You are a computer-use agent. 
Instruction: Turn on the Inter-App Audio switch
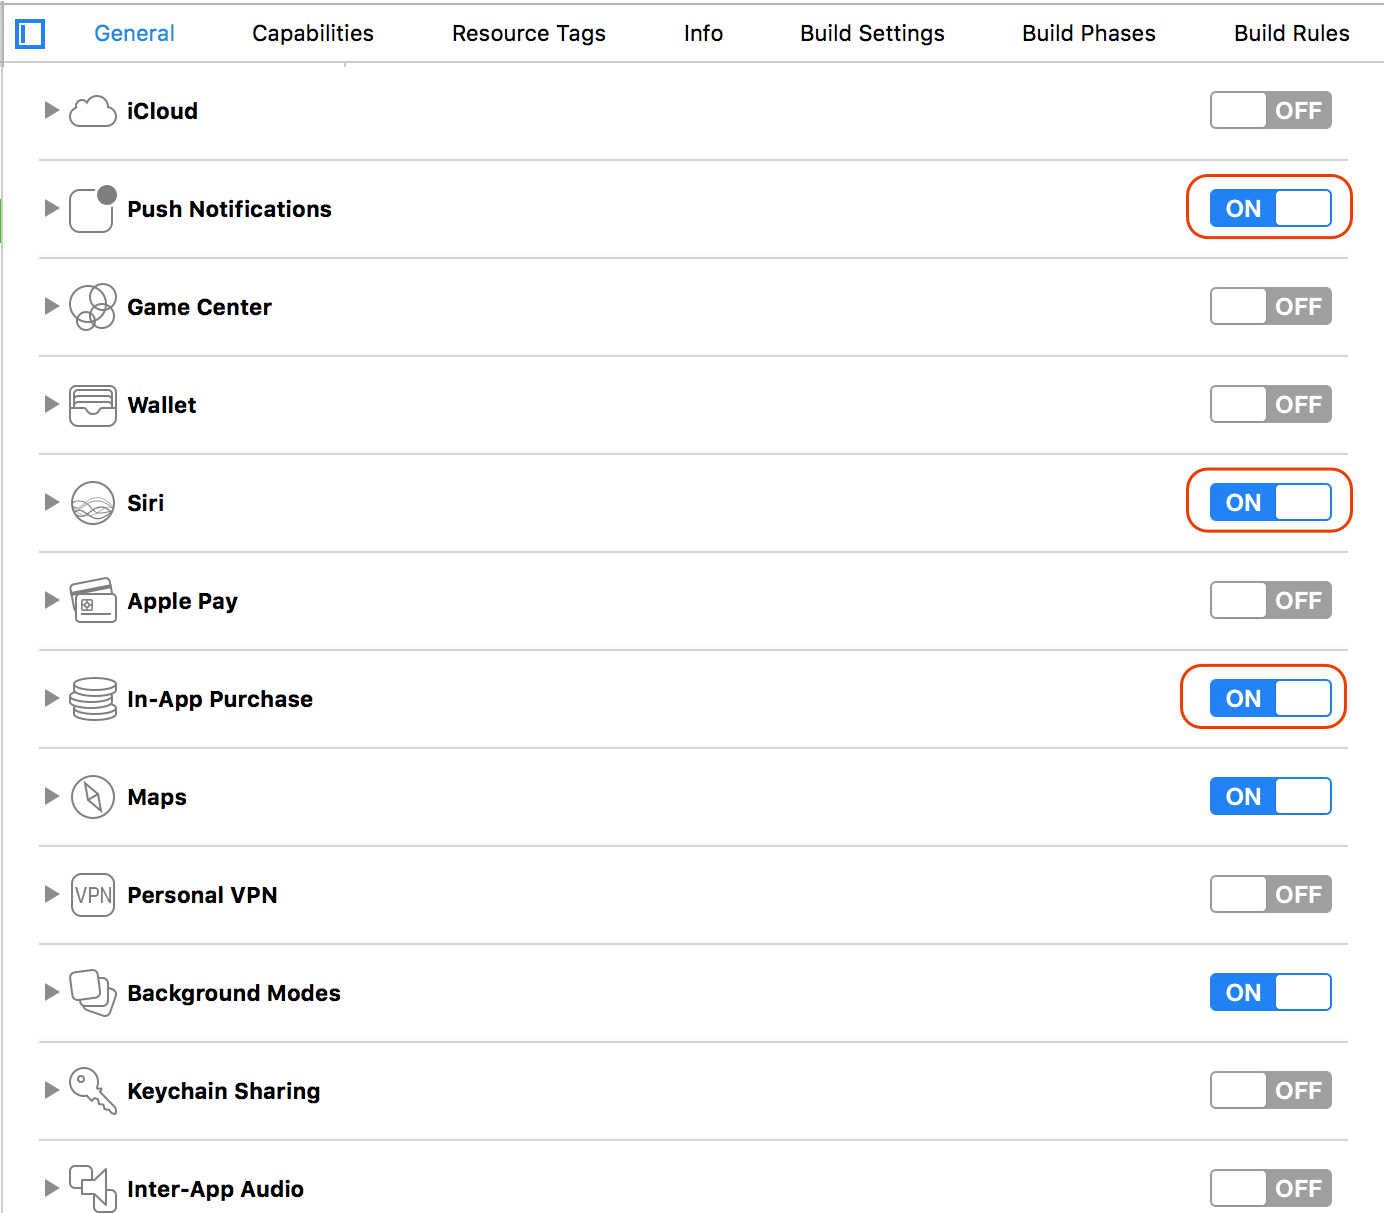1271,1189
